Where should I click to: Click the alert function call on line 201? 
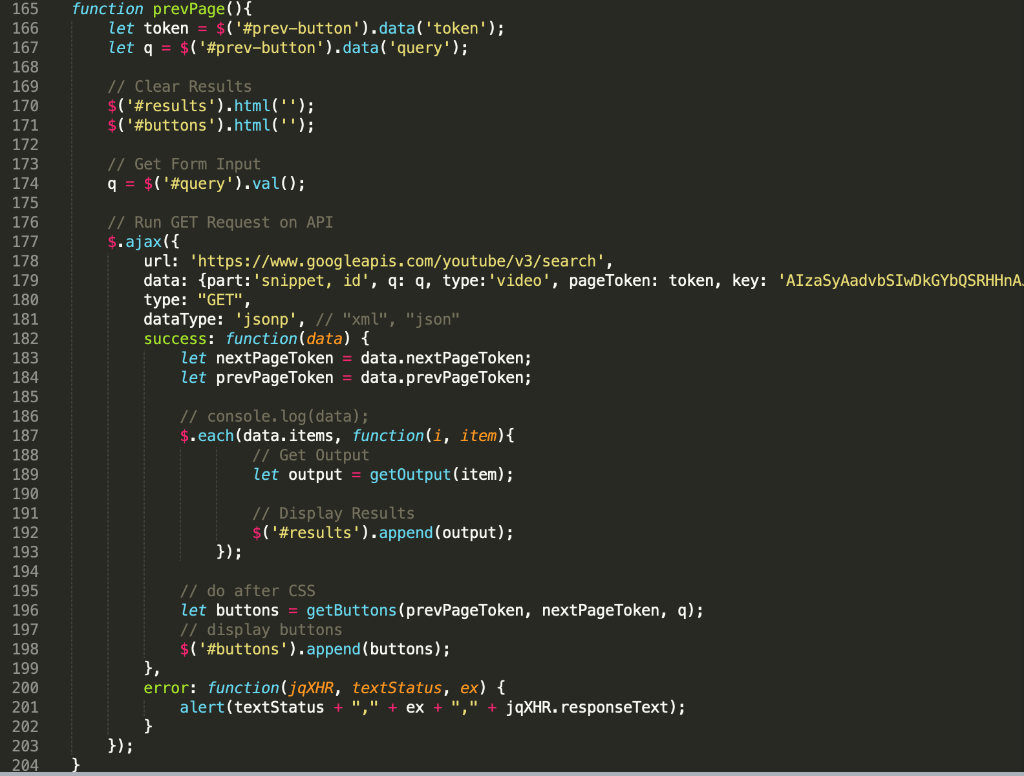pyautogui.click(x=202, y=707)
